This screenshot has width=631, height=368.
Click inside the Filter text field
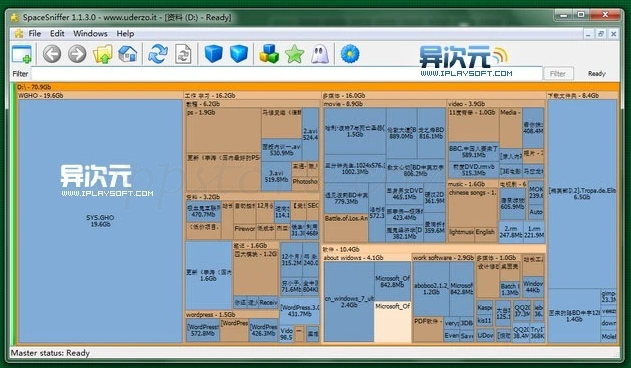click(x=287, y=74)
